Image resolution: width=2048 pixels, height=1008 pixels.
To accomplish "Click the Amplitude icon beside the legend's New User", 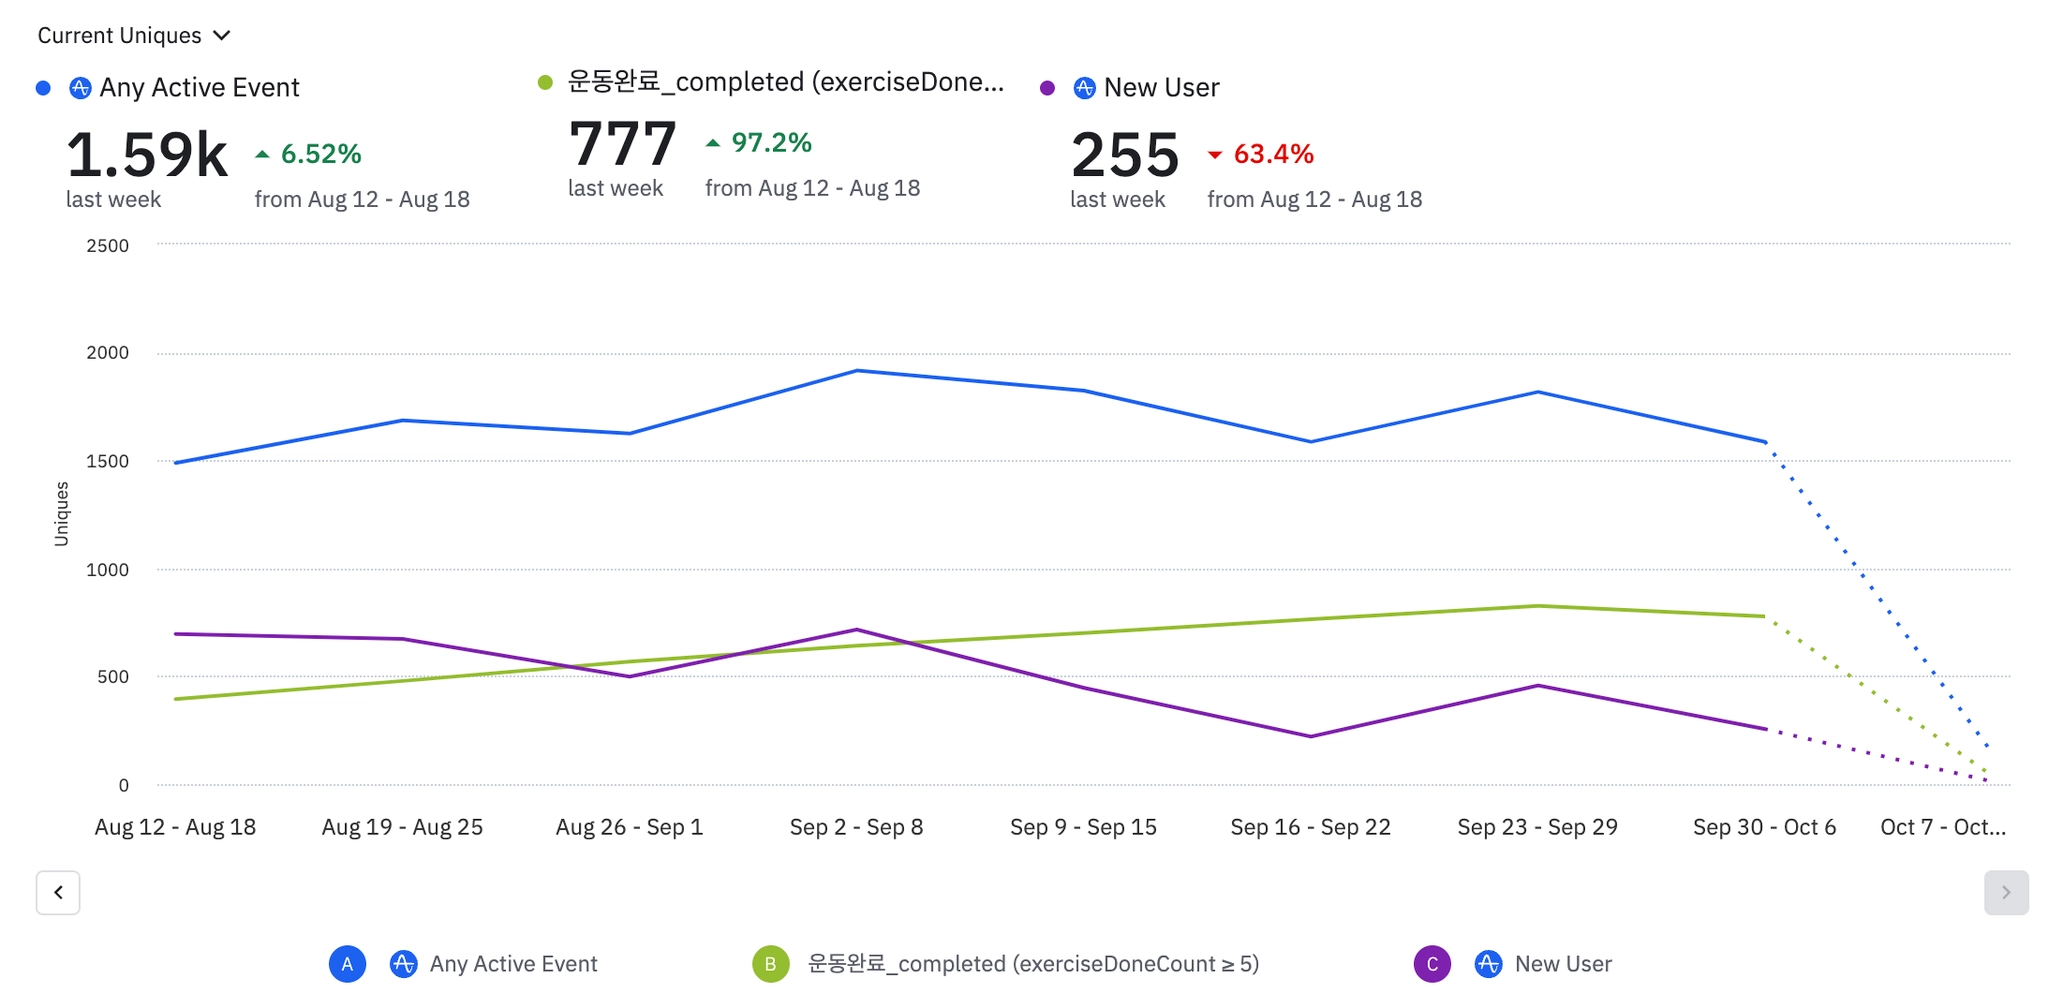I will coord(1488,964).
